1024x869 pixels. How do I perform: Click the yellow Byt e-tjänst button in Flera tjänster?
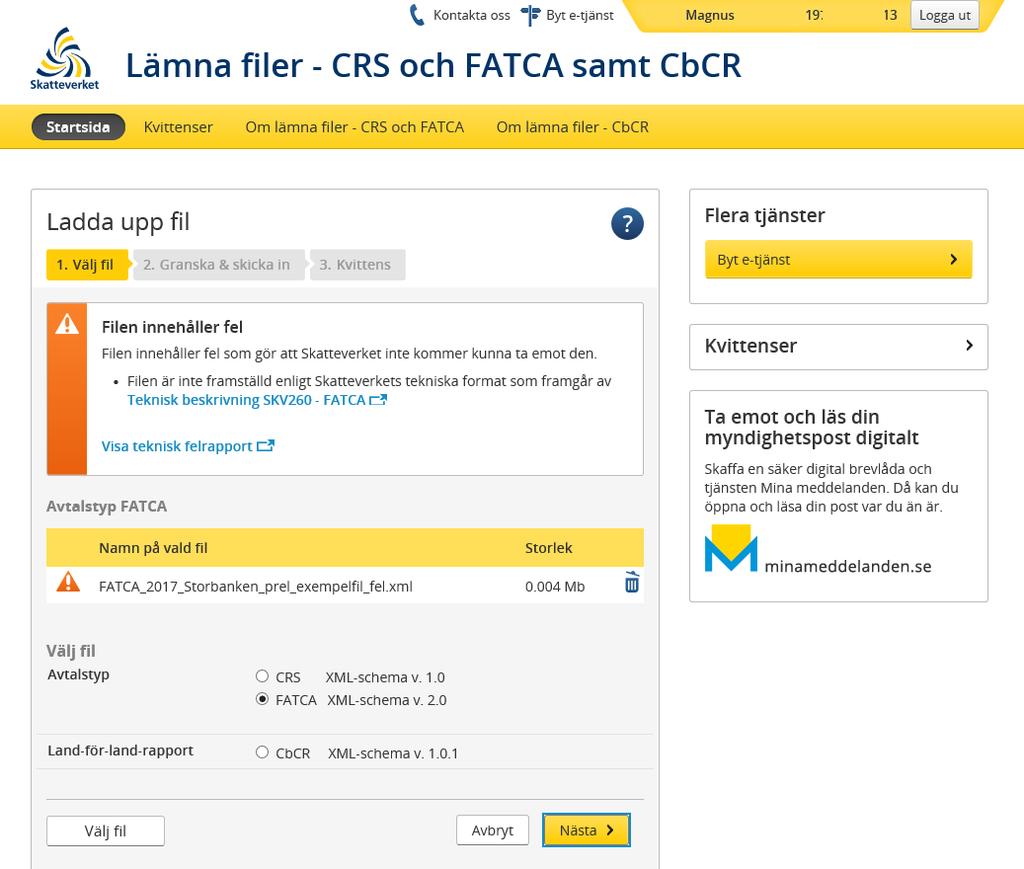839,259
